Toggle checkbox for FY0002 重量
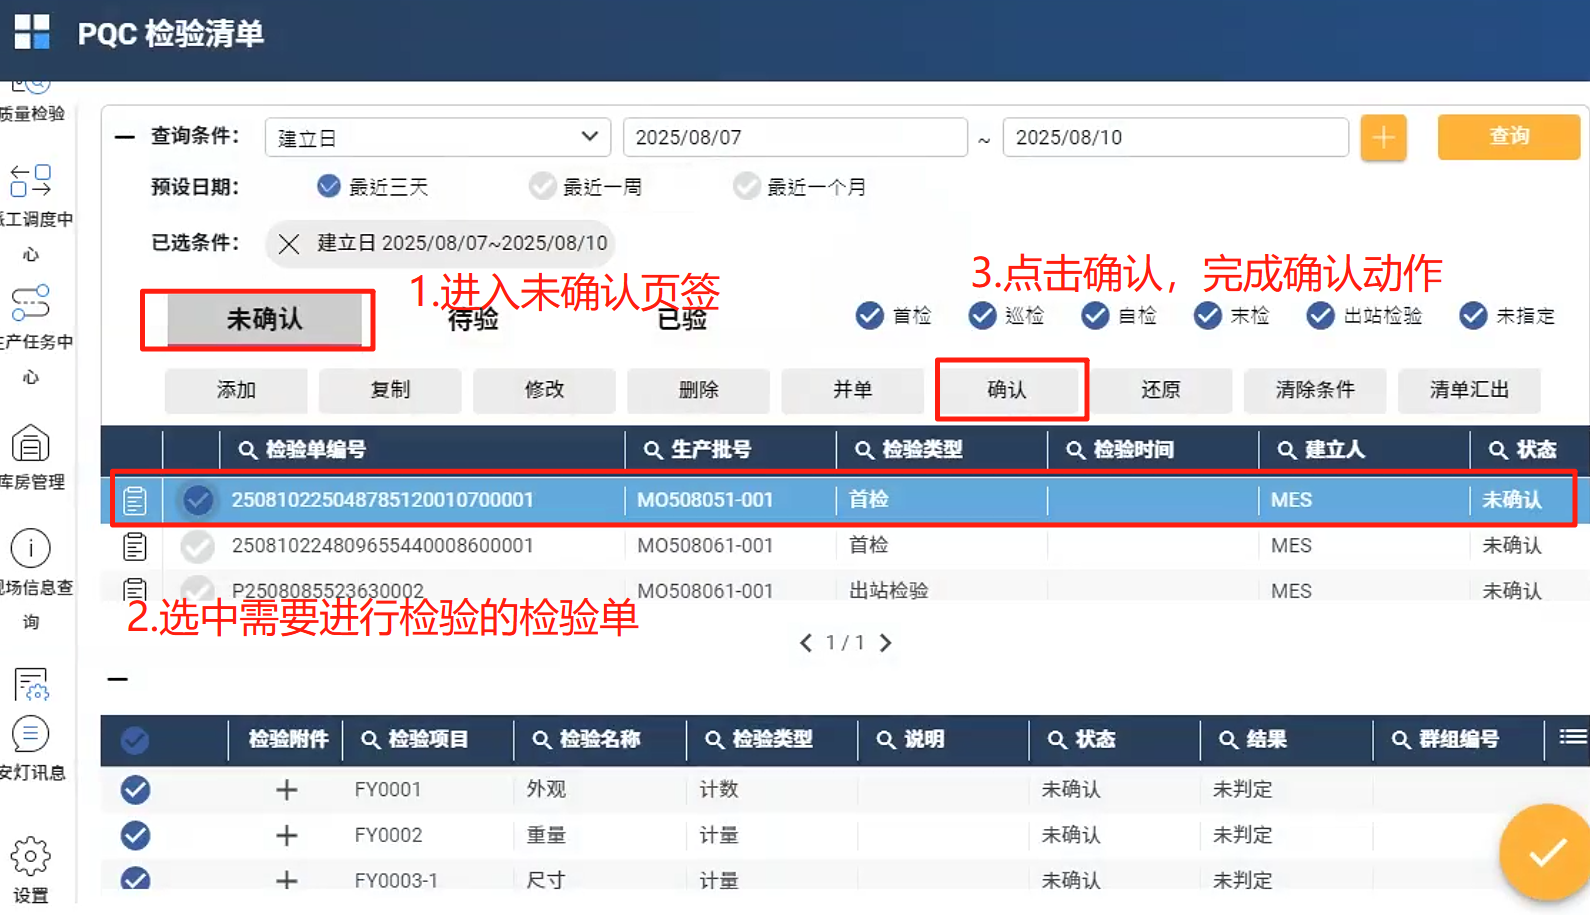This screenshot has width=1590, height=915. (135, 835)
